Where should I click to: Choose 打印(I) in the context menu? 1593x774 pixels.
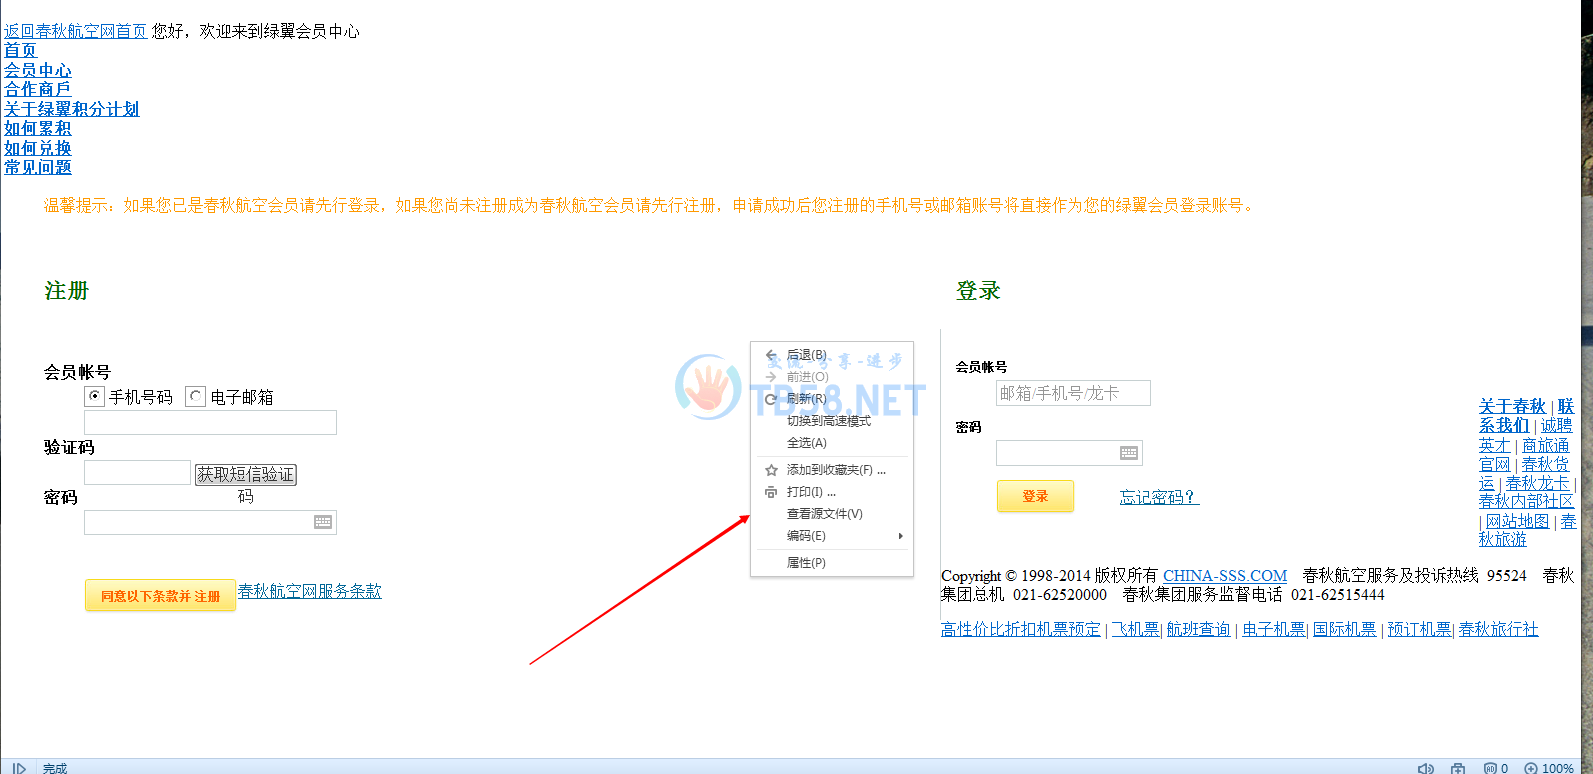pyautogui.click(x=832, y=492)
